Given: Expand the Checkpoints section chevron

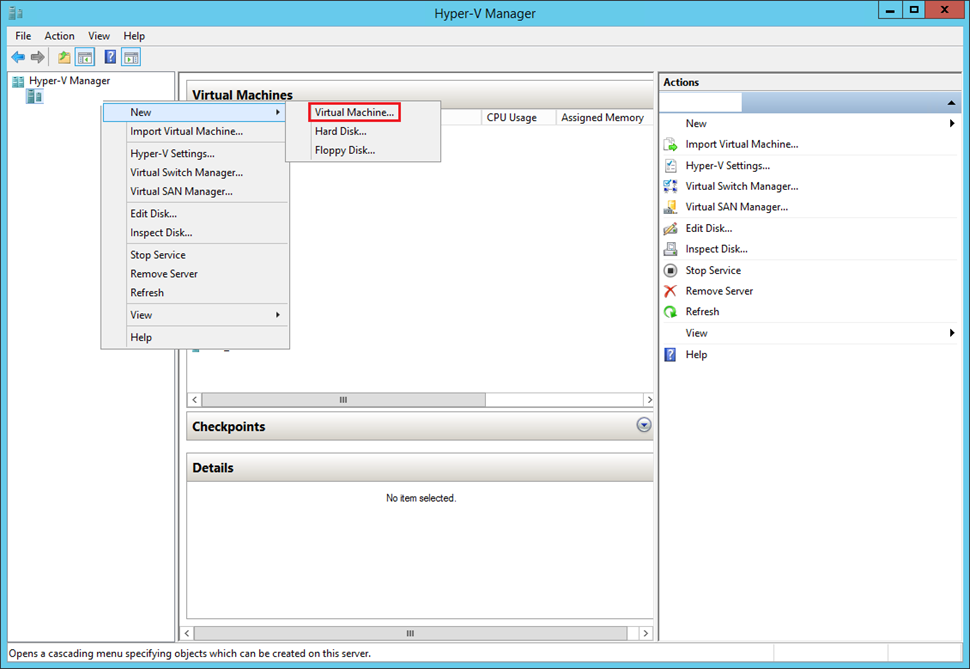Looking at the screenshot, I should (644, 425).
